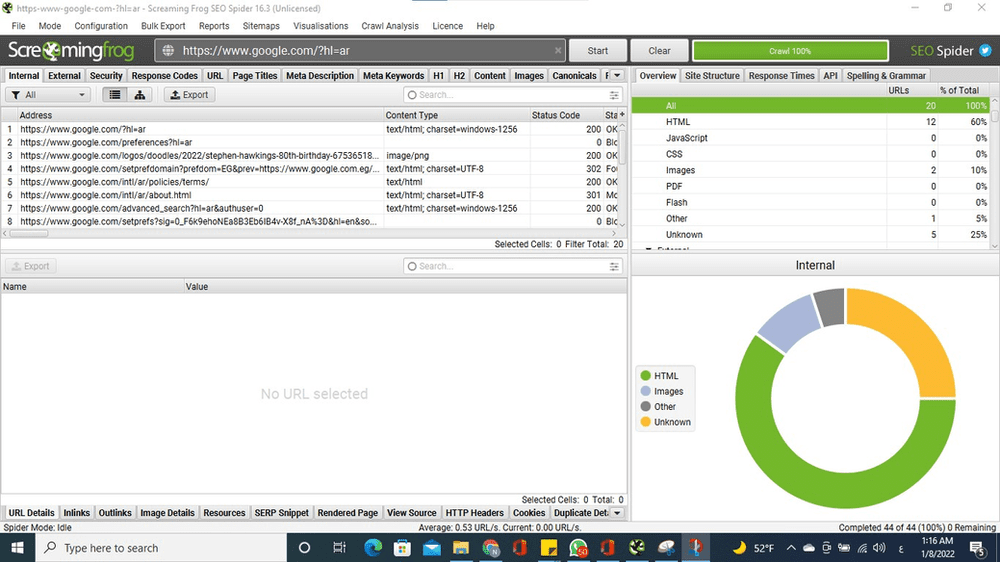Image resolution: width=1000 pixels, height=562 pixels.
Task: Switch to the Site Structure tab
Action: click(712, 75)
